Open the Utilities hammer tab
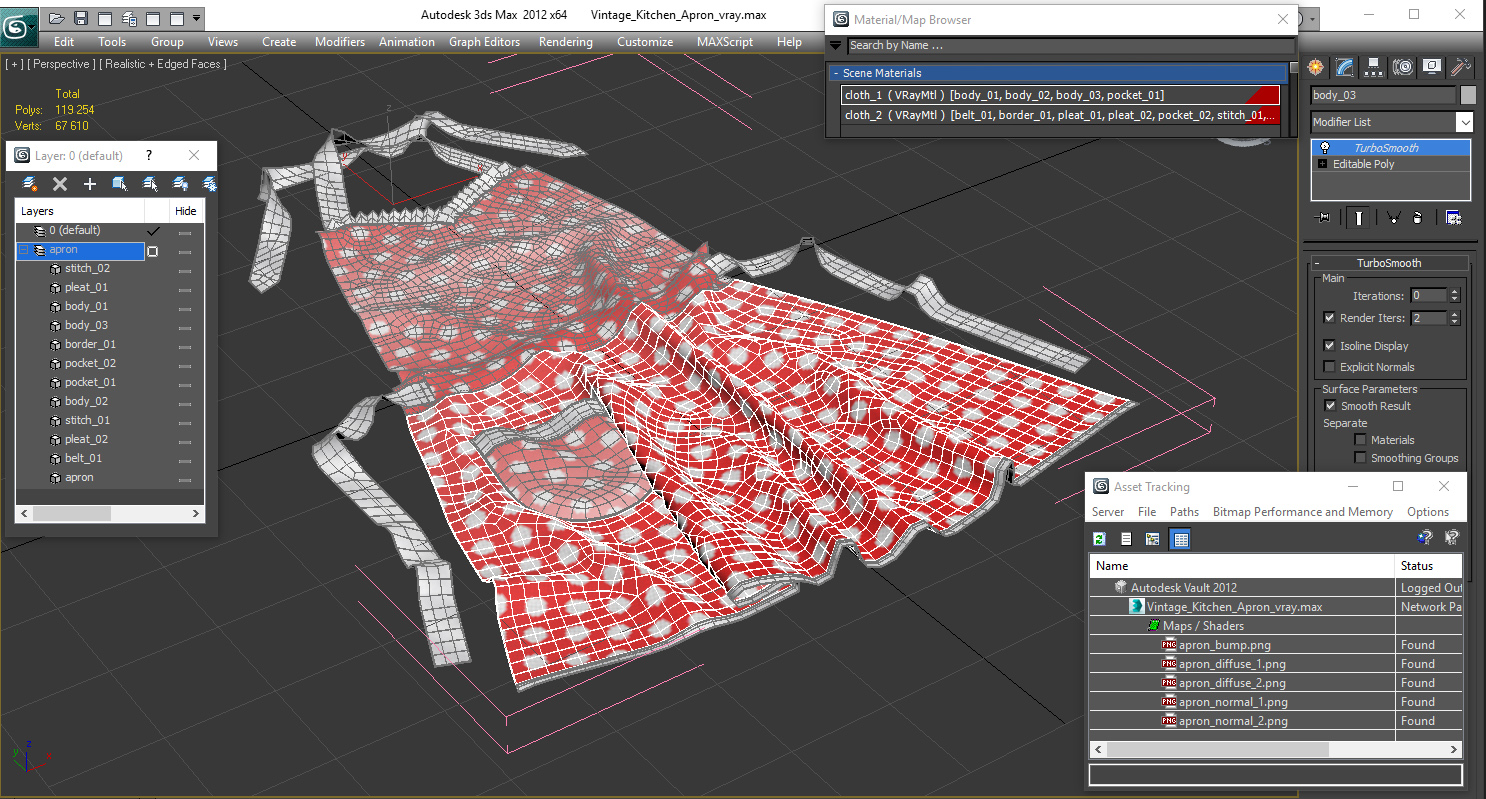Screen dimensions: 1486x799 pyautogui.click(x=1461, y=67)
